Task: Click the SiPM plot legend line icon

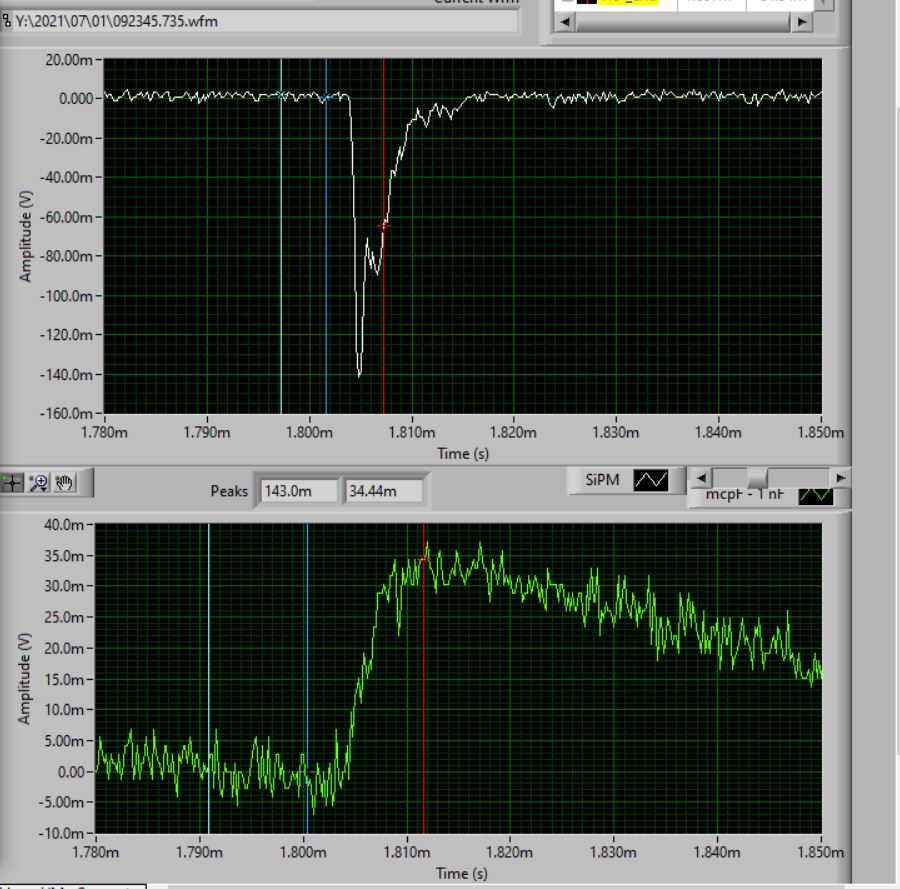Action: 651,481
